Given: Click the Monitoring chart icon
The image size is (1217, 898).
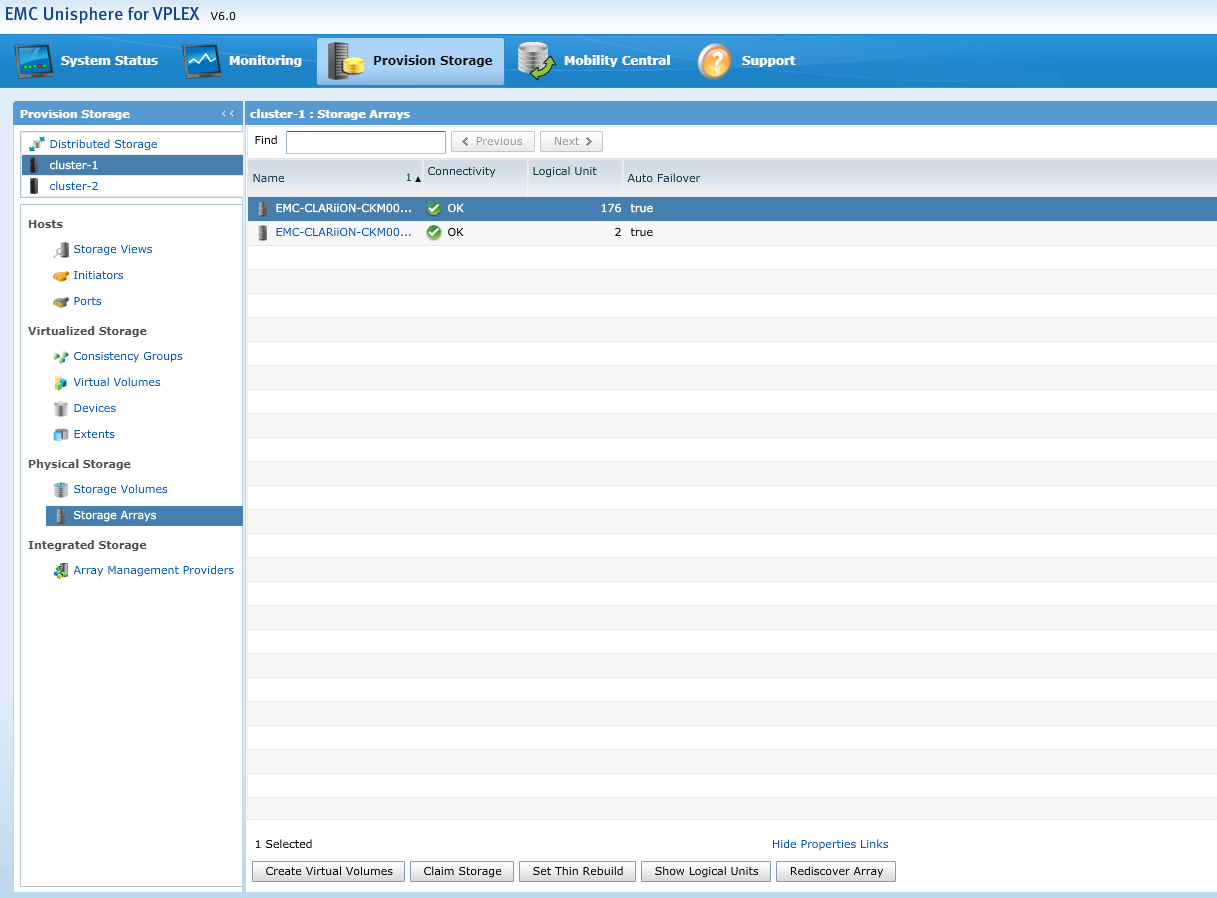Looking at the screenshot, I should click(x=203, y=62).
